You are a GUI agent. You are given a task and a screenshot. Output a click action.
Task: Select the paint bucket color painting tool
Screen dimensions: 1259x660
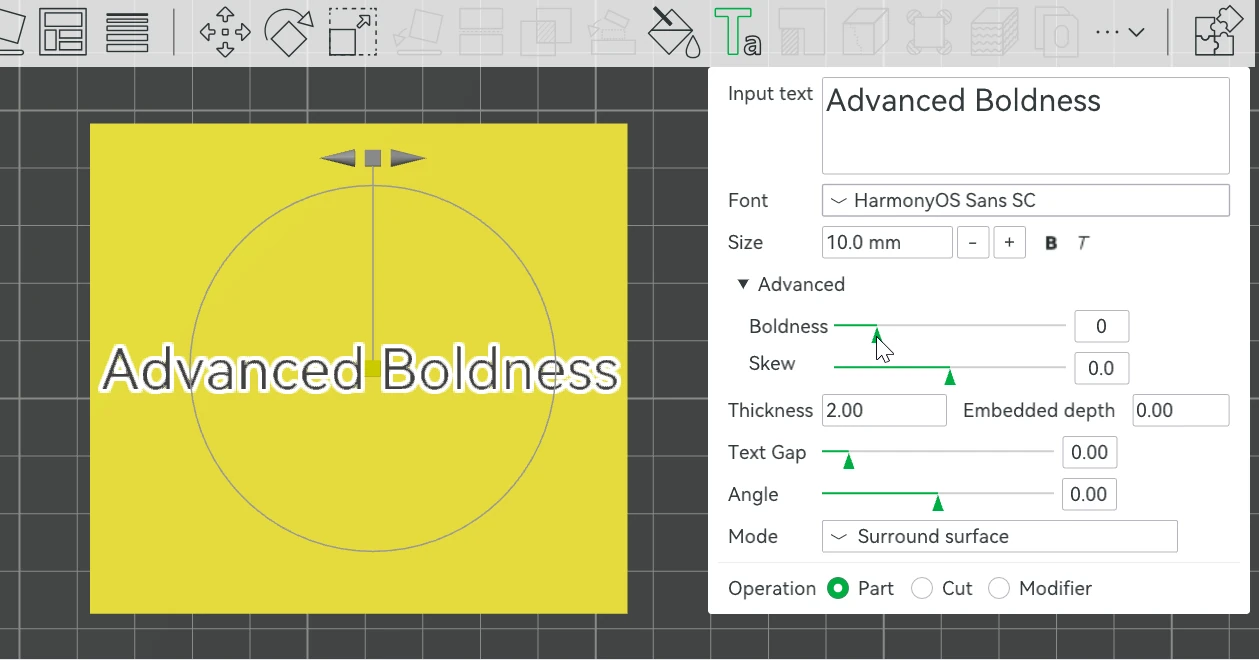click(675, 33)
